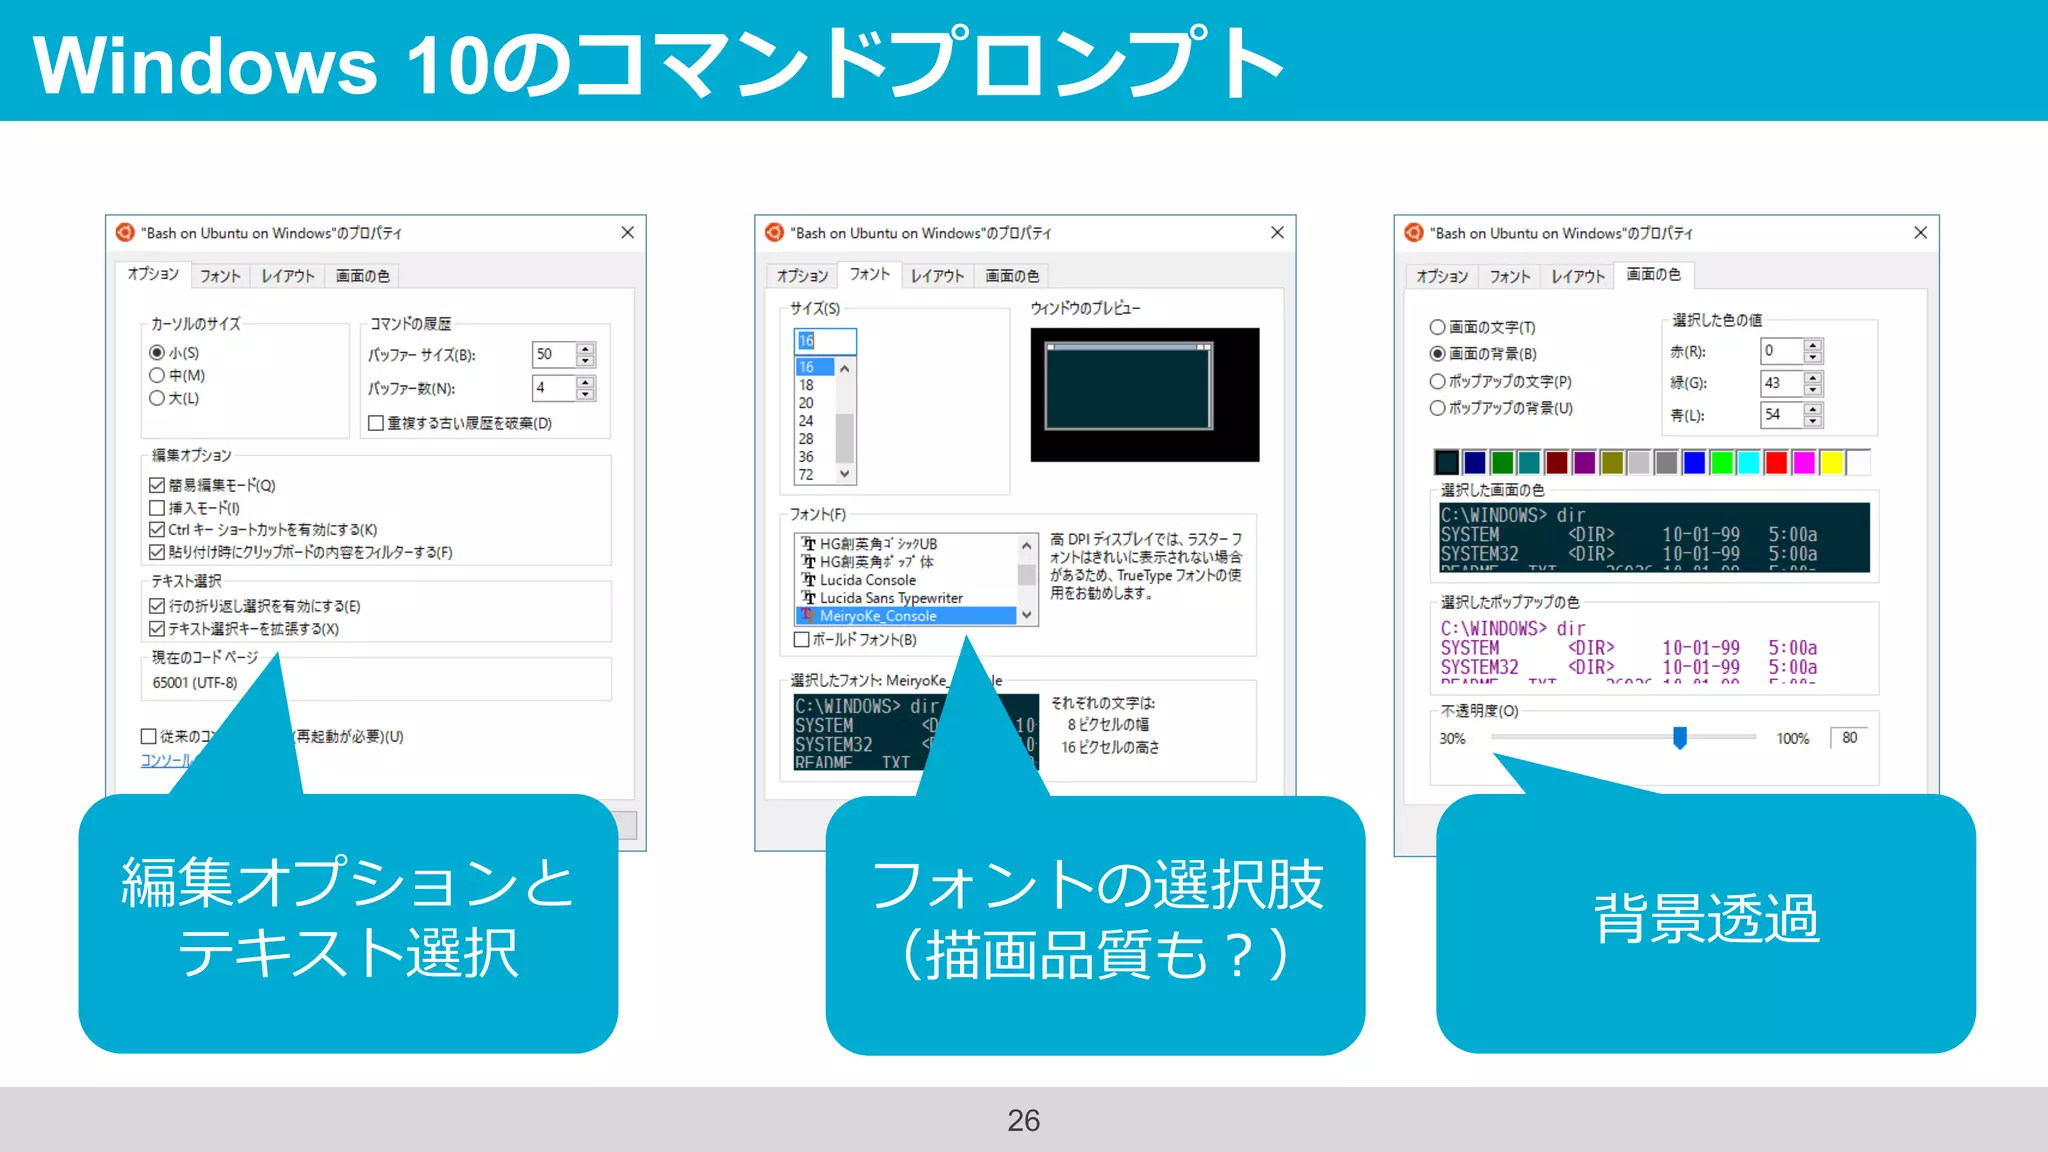
Task: Enable the 挿入モード(I) checkbox
Action: 157,508
